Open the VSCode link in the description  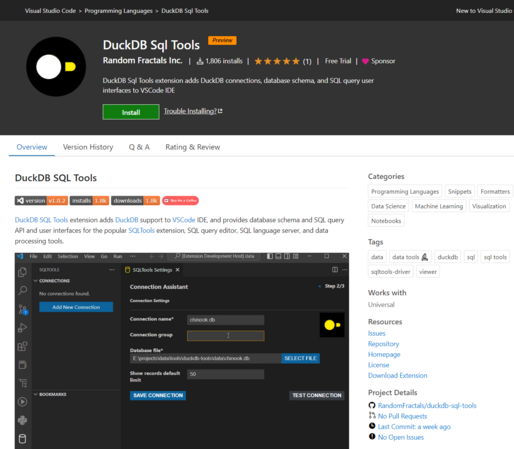pos(184,220)
